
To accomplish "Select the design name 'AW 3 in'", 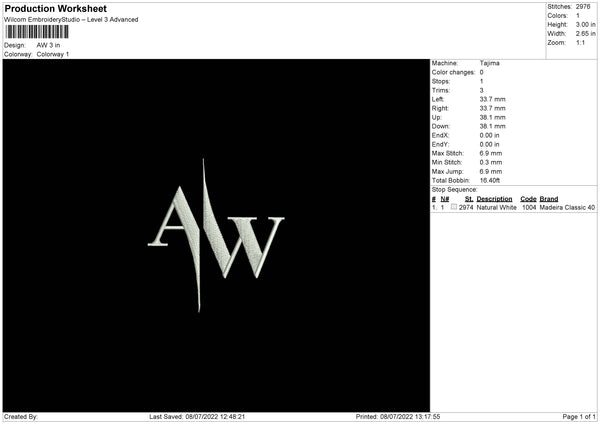I will 48,45.
